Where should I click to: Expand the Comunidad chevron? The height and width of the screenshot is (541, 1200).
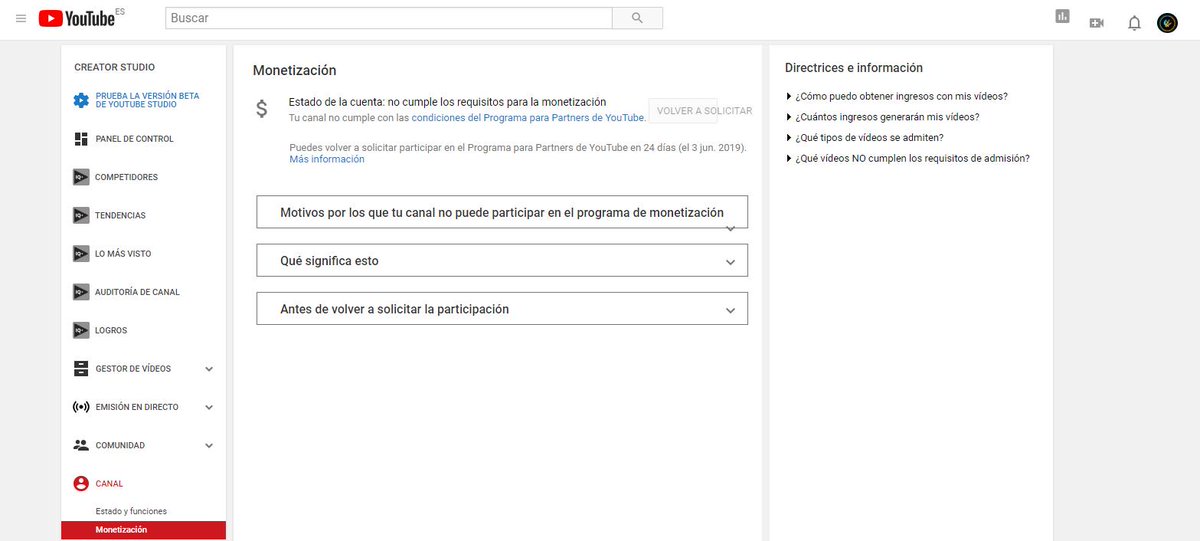209,445
